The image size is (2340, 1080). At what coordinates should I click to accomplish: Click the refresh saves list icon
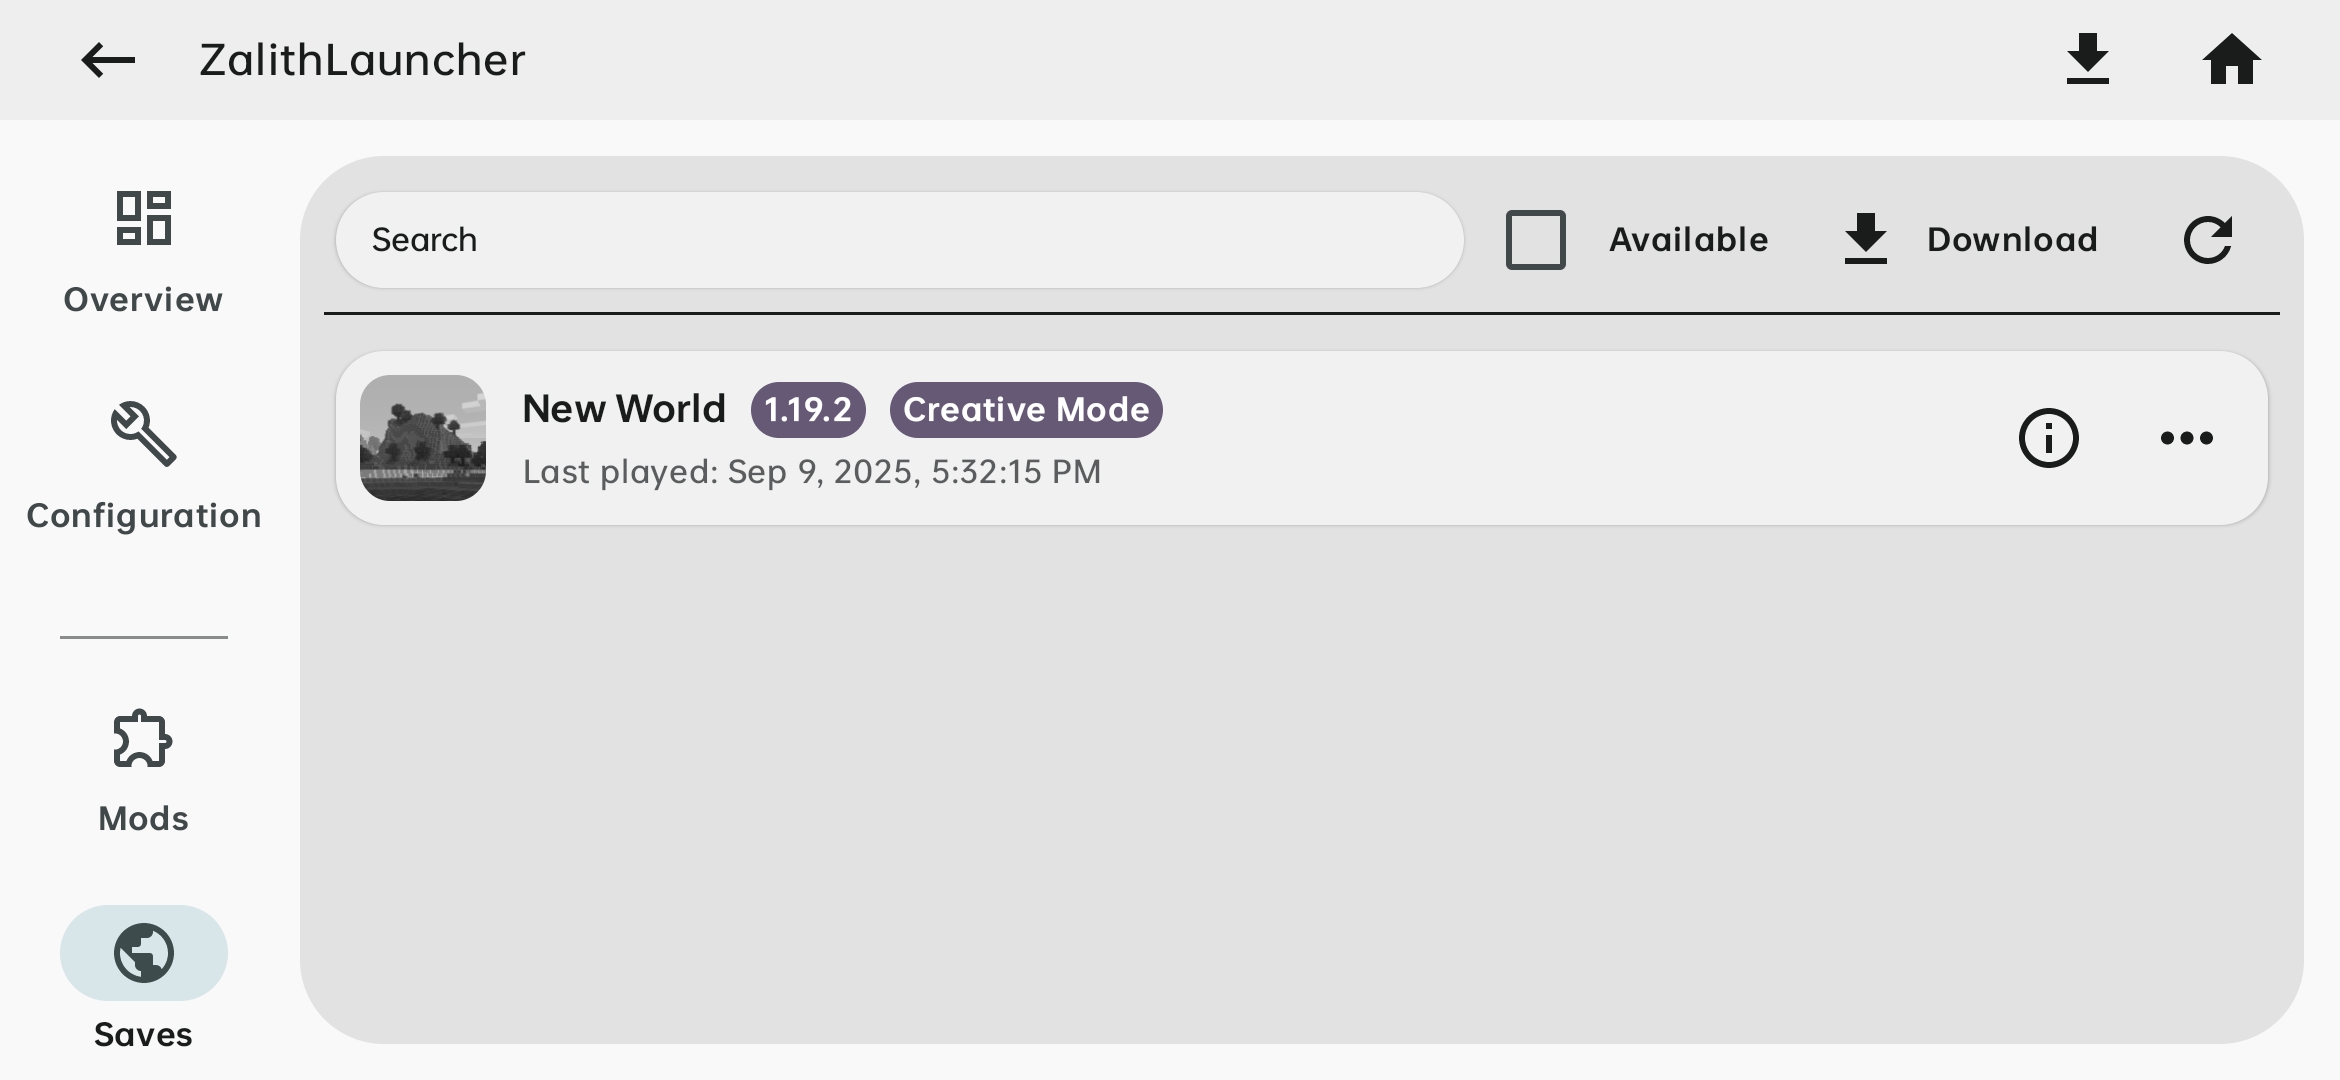click(x=2207, y=240)
